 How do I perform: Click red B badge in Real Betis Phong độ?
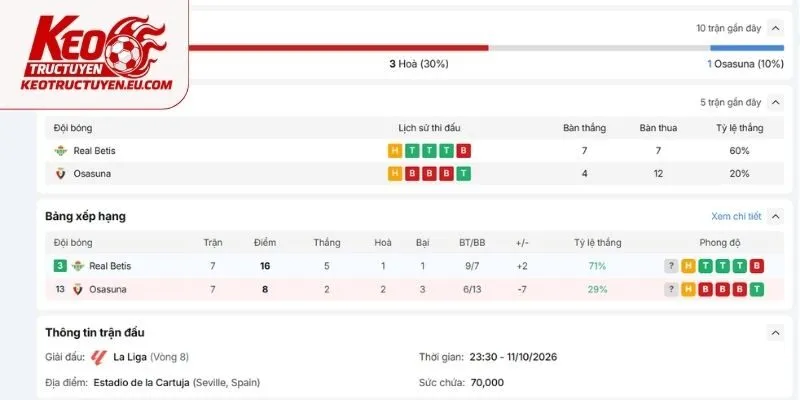pyautogui.click(x=757, y=266)
